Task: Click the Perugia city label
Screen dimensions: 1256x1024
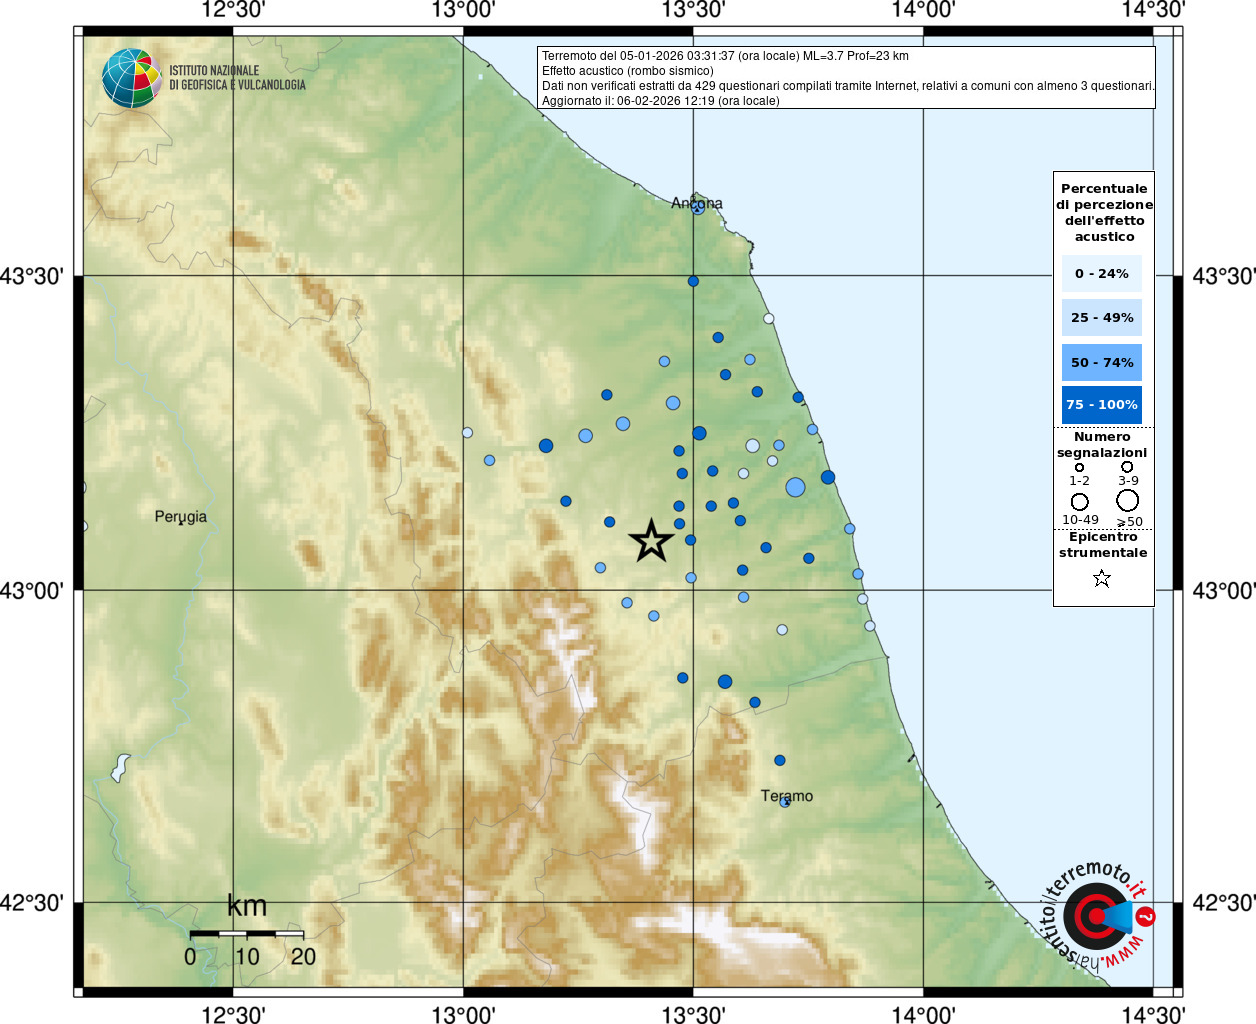Action: [x=180, y=517]
